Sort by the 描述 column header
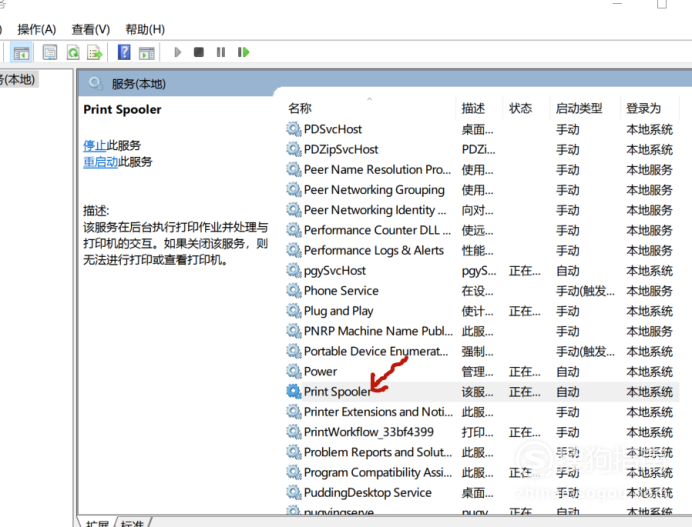692x527 pixels. (x=473, y=108)
